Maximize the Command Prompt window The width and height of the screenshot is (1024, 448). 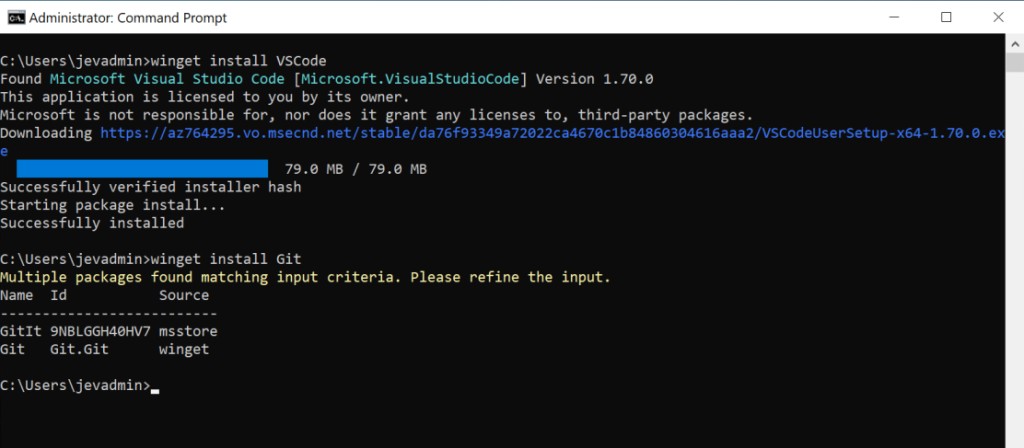pyautogui.click(x=946, y=17)
